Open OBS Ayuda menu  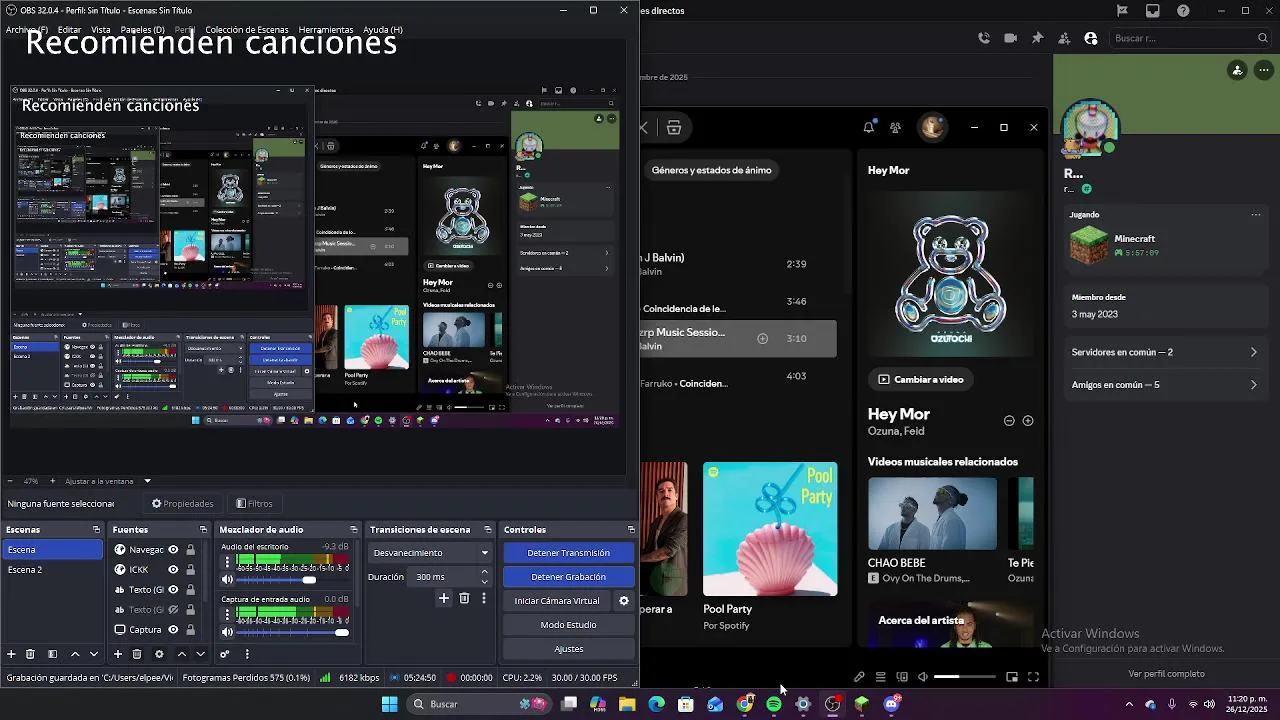(383, 30)
